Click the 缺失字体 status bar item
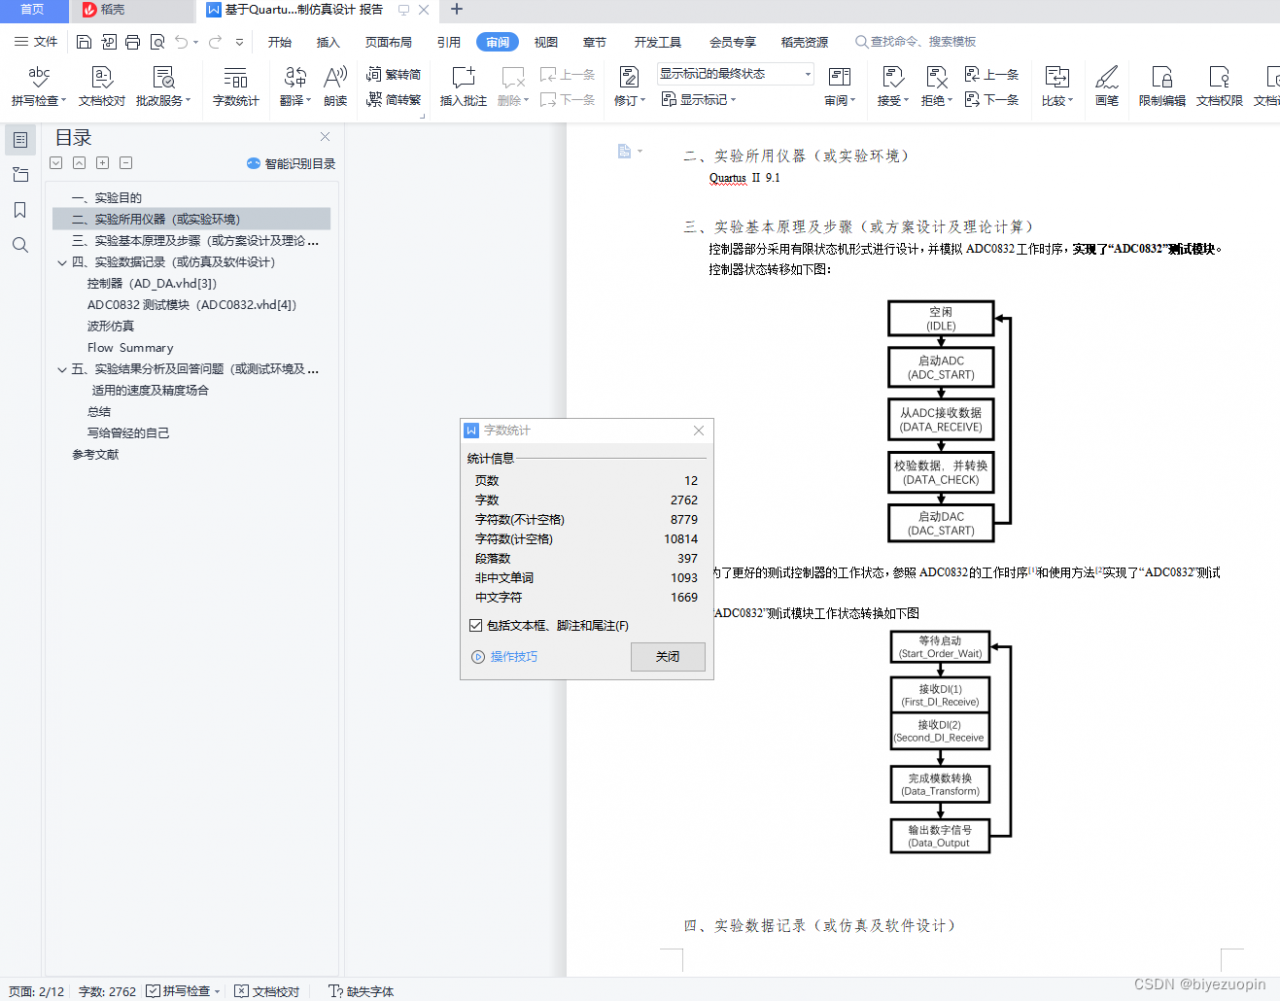Viewport: 1280px width, 1001px height. point(360,991)
